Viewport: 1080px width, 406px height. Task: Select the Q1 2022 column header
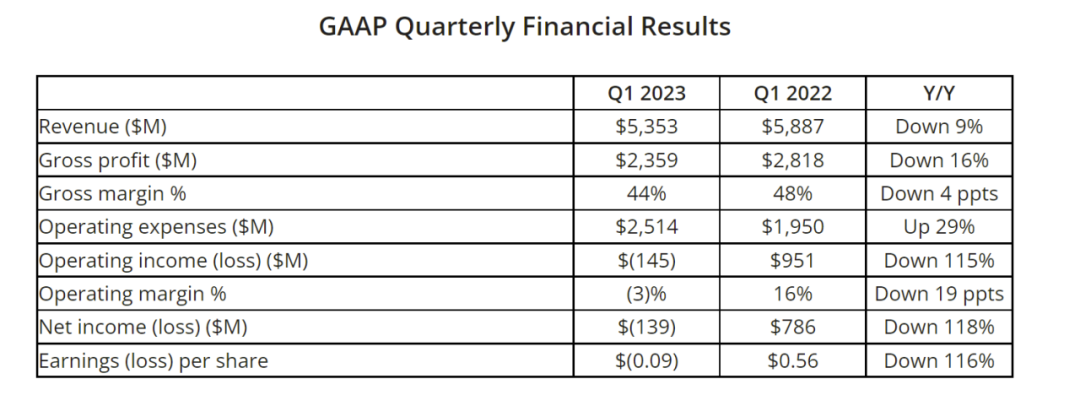click(x=793, y=94)
